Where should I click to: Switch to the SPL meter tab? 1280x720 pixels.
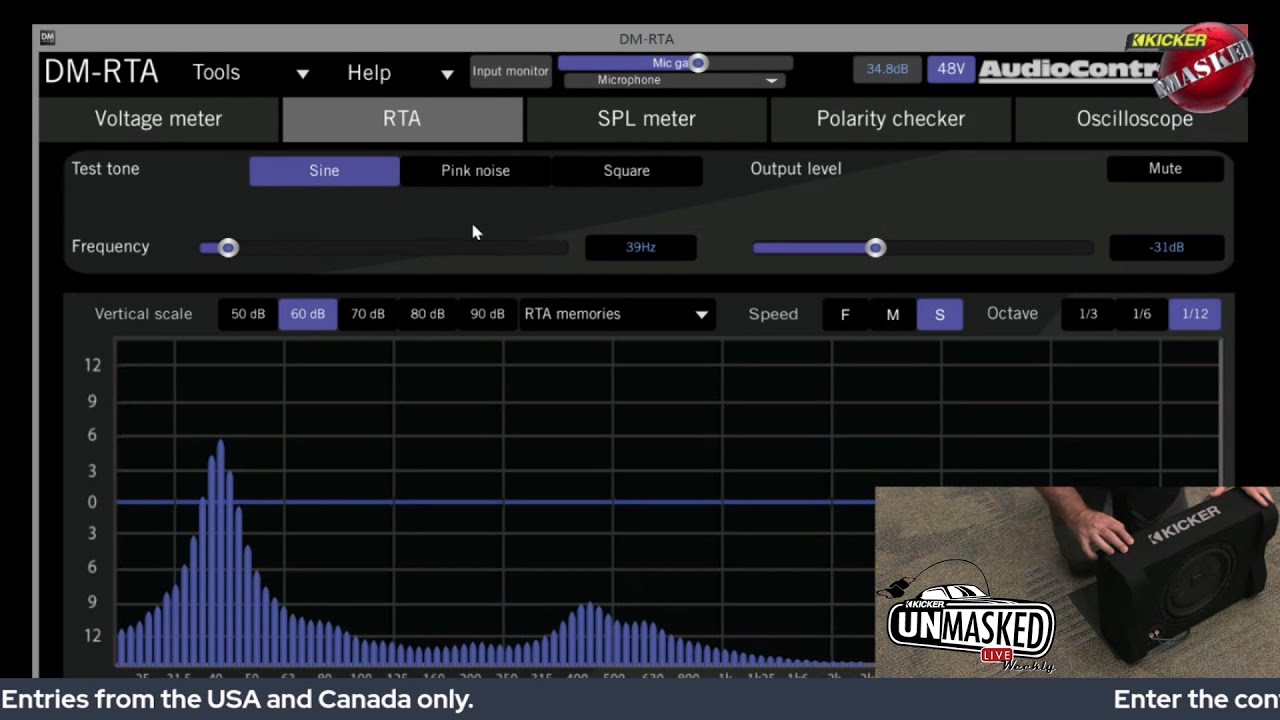point(646,119)
